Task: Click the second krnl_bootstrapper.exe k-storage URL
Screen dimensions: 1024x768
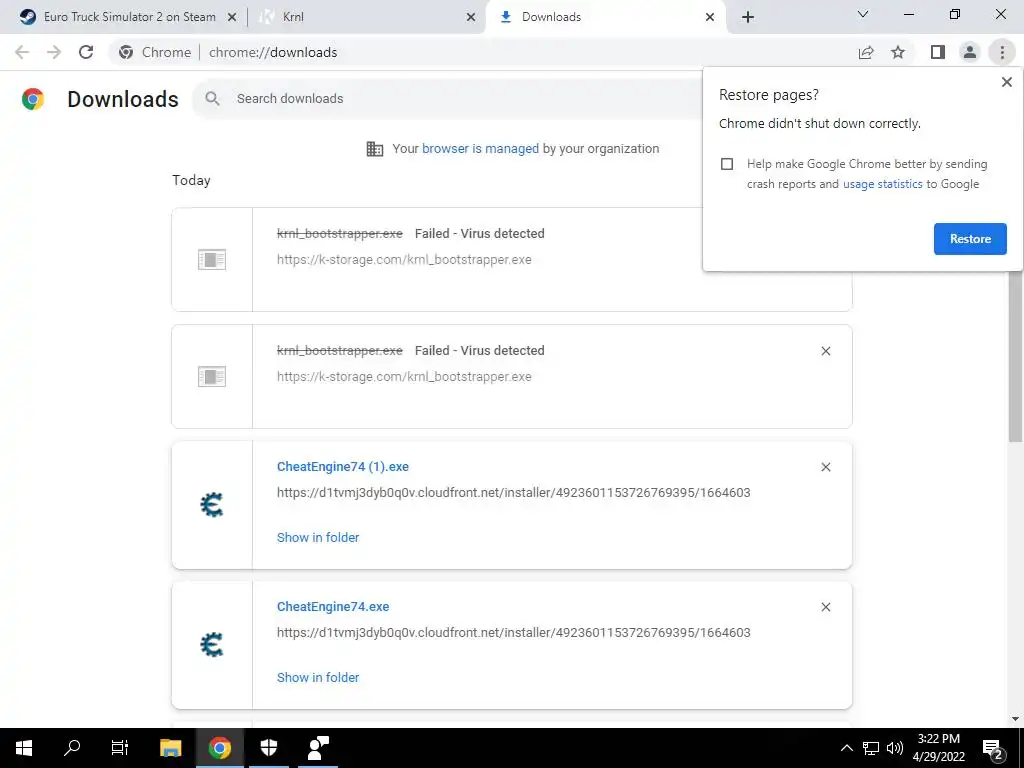Action: (404, 377)
